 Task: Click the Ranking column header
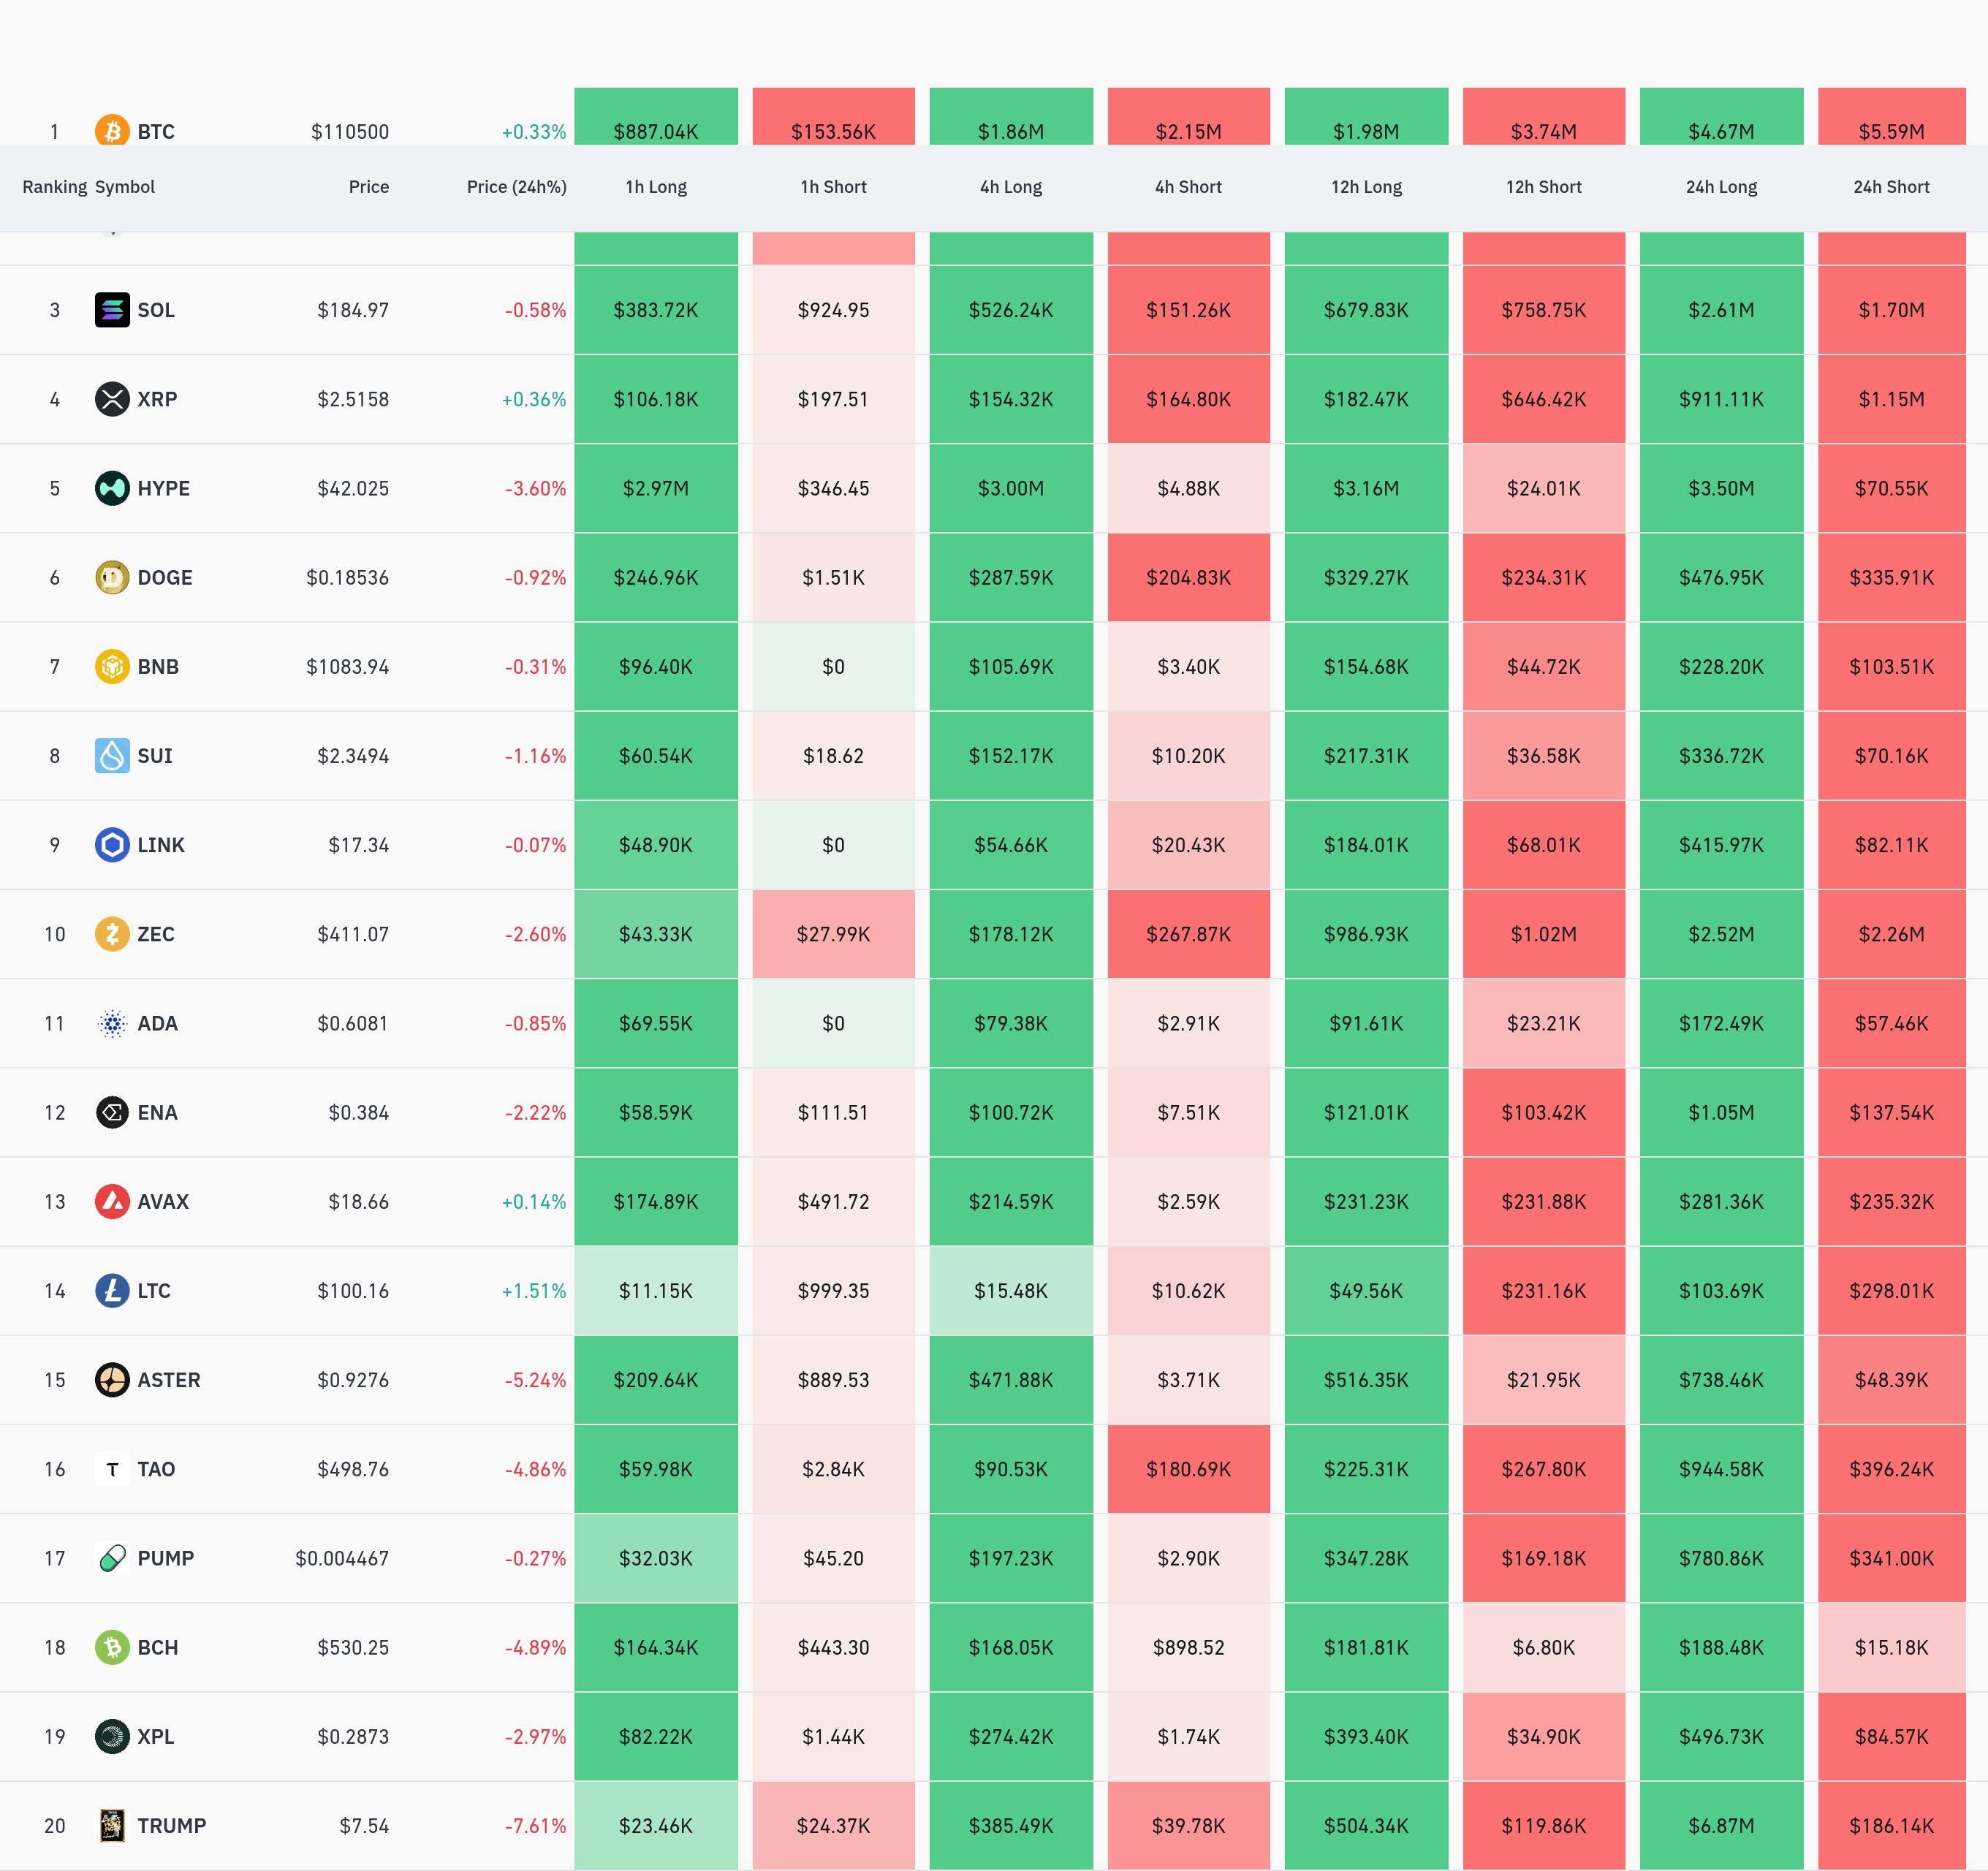[54, 187]
